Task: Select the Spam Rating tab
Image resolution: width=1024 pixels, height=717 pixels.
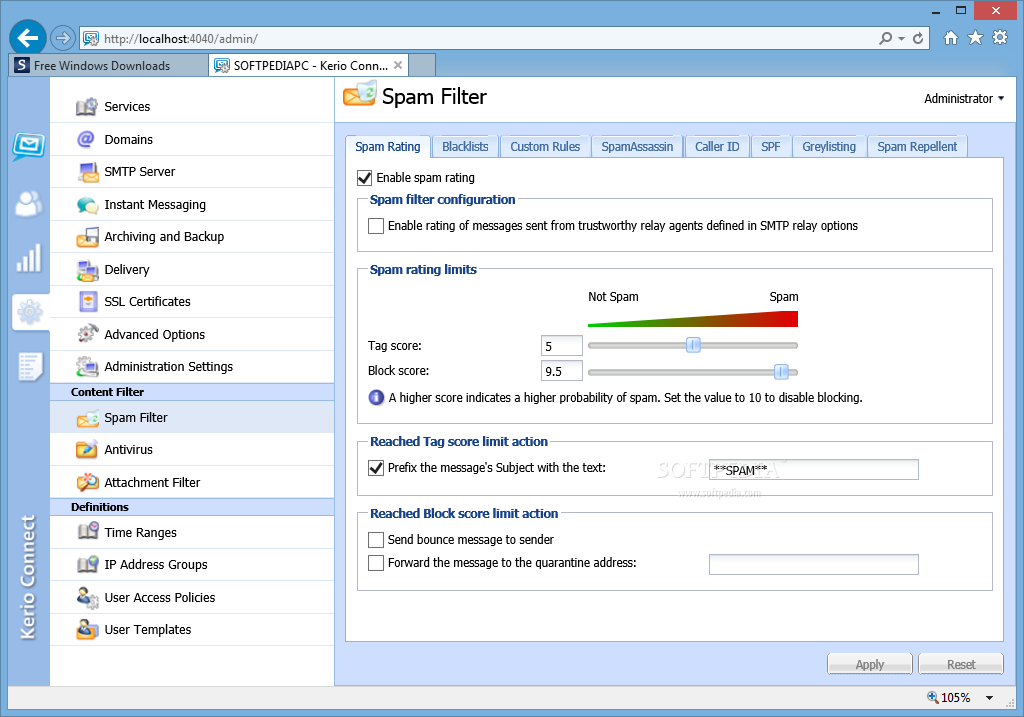Action: [388, 147]
